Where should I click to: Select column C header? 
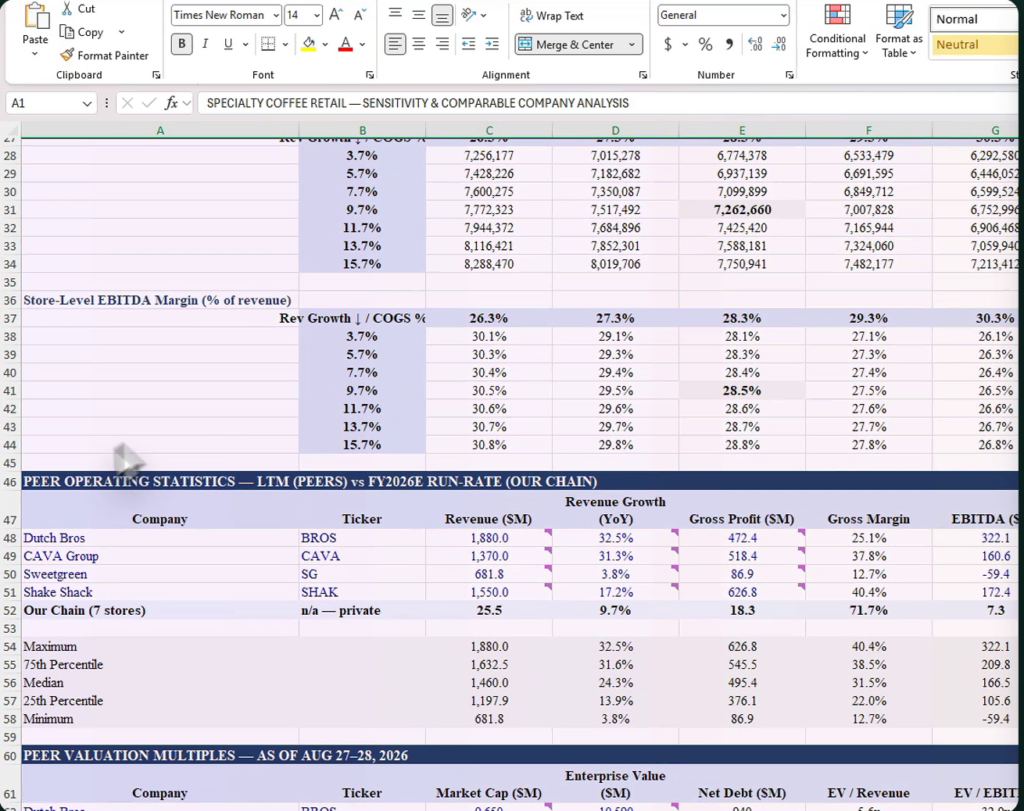(x=489, y=131)
